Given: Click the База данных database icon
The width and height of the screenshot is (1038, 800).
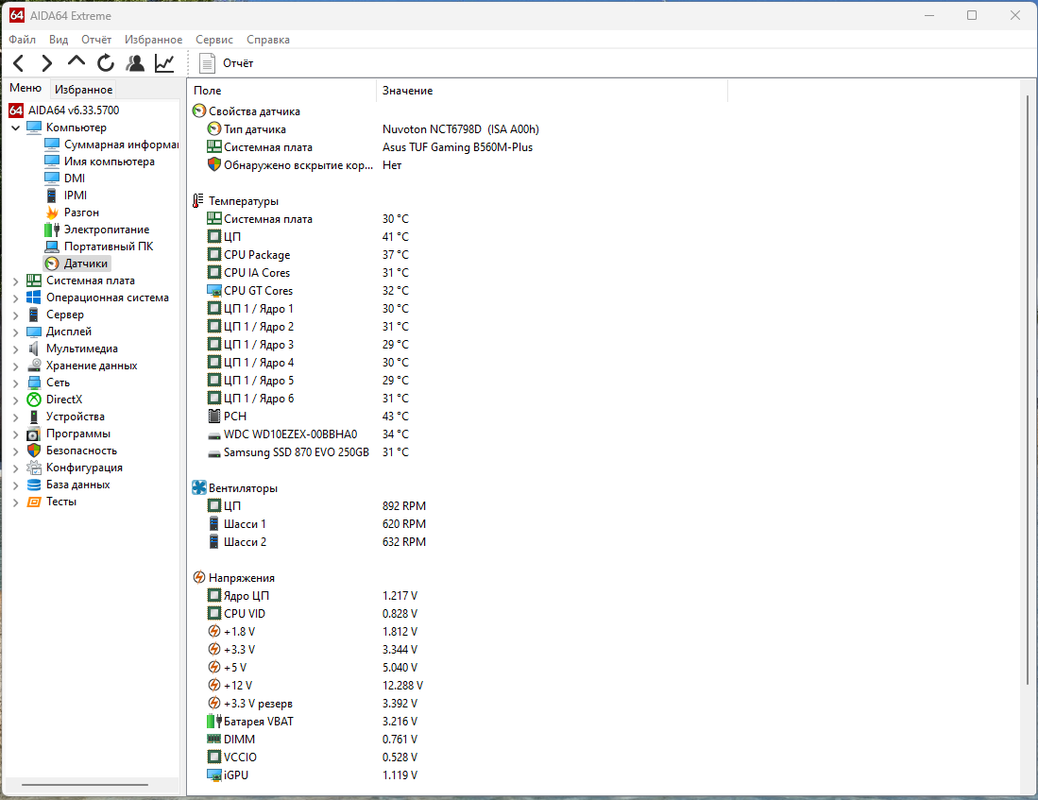Looking at the screenshot, I should tap(34, 485).
